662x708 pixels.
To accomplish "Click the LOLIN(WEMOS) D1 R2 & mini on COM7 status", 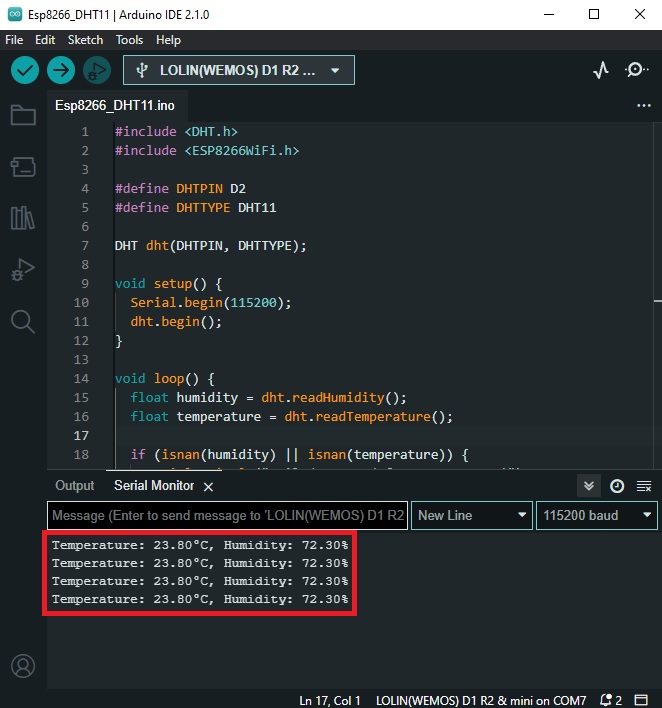I will pos(481,700).
